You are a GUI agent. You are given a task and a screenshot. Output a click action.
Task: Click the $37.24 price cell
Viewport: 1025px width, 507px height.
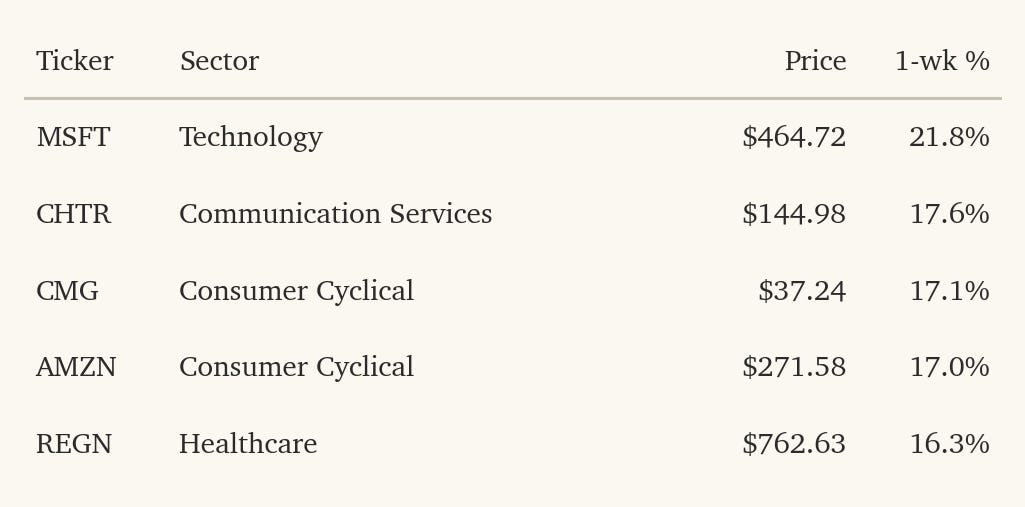click(802, 291)
